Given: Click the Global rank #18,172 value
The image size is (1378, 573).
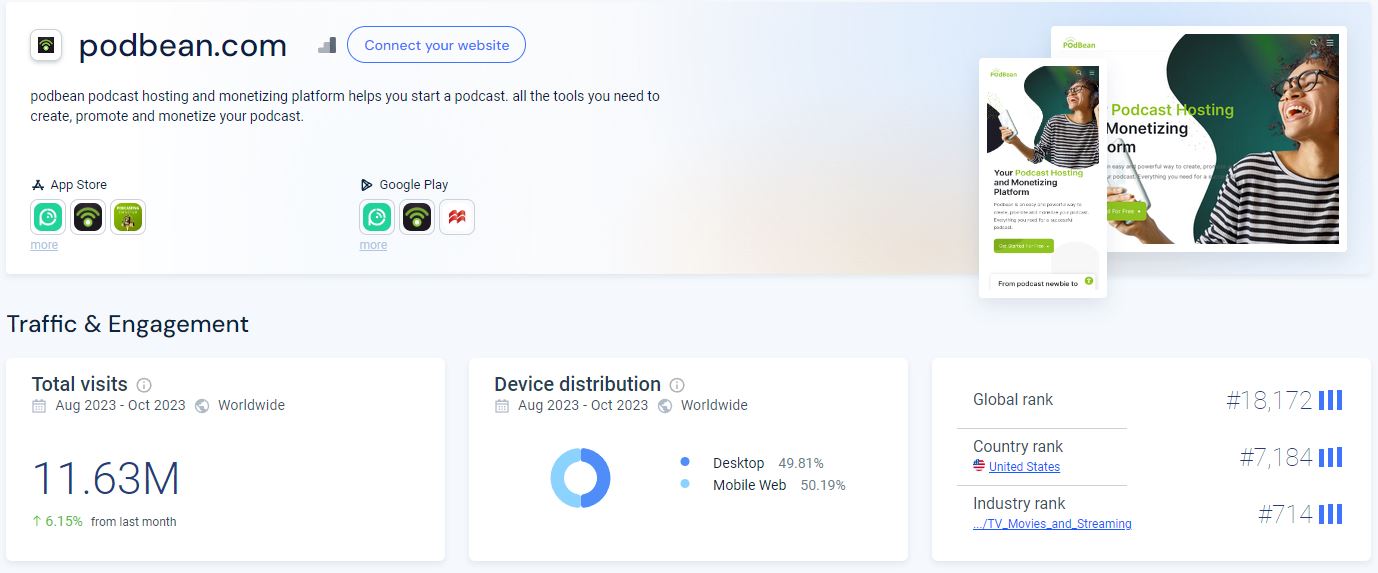Looking at the screenshot, I should click(1269, 401).
